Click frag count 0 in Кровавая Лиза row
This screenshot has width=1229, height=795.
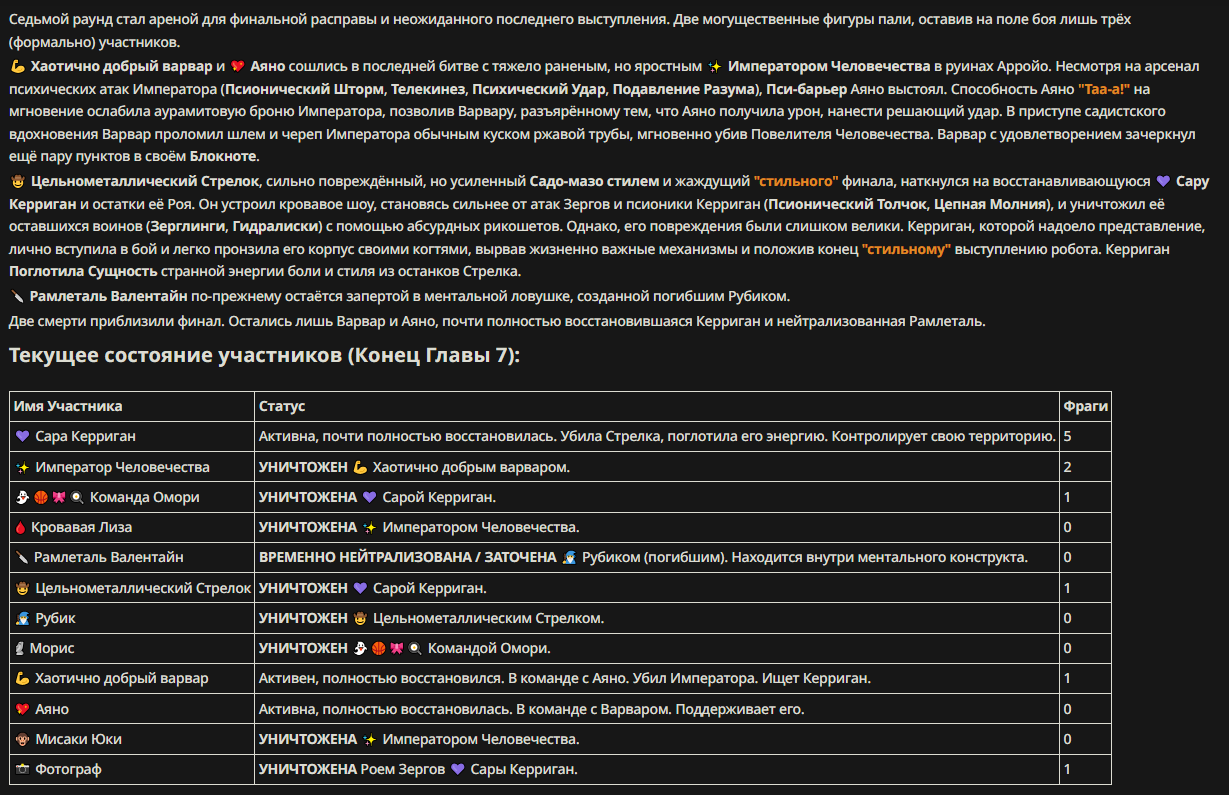[1068, 527]
